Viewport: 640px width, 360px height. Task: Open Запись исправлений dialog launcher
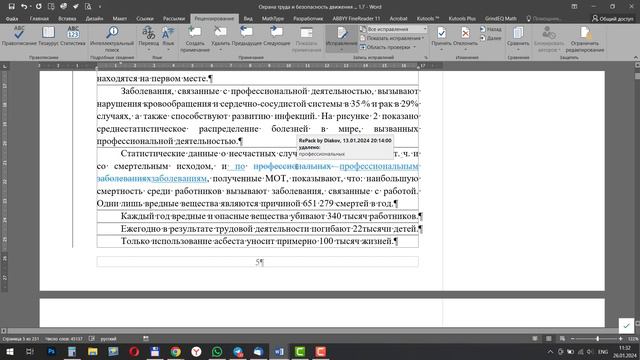pyautogui.click(x=426, y=58)
